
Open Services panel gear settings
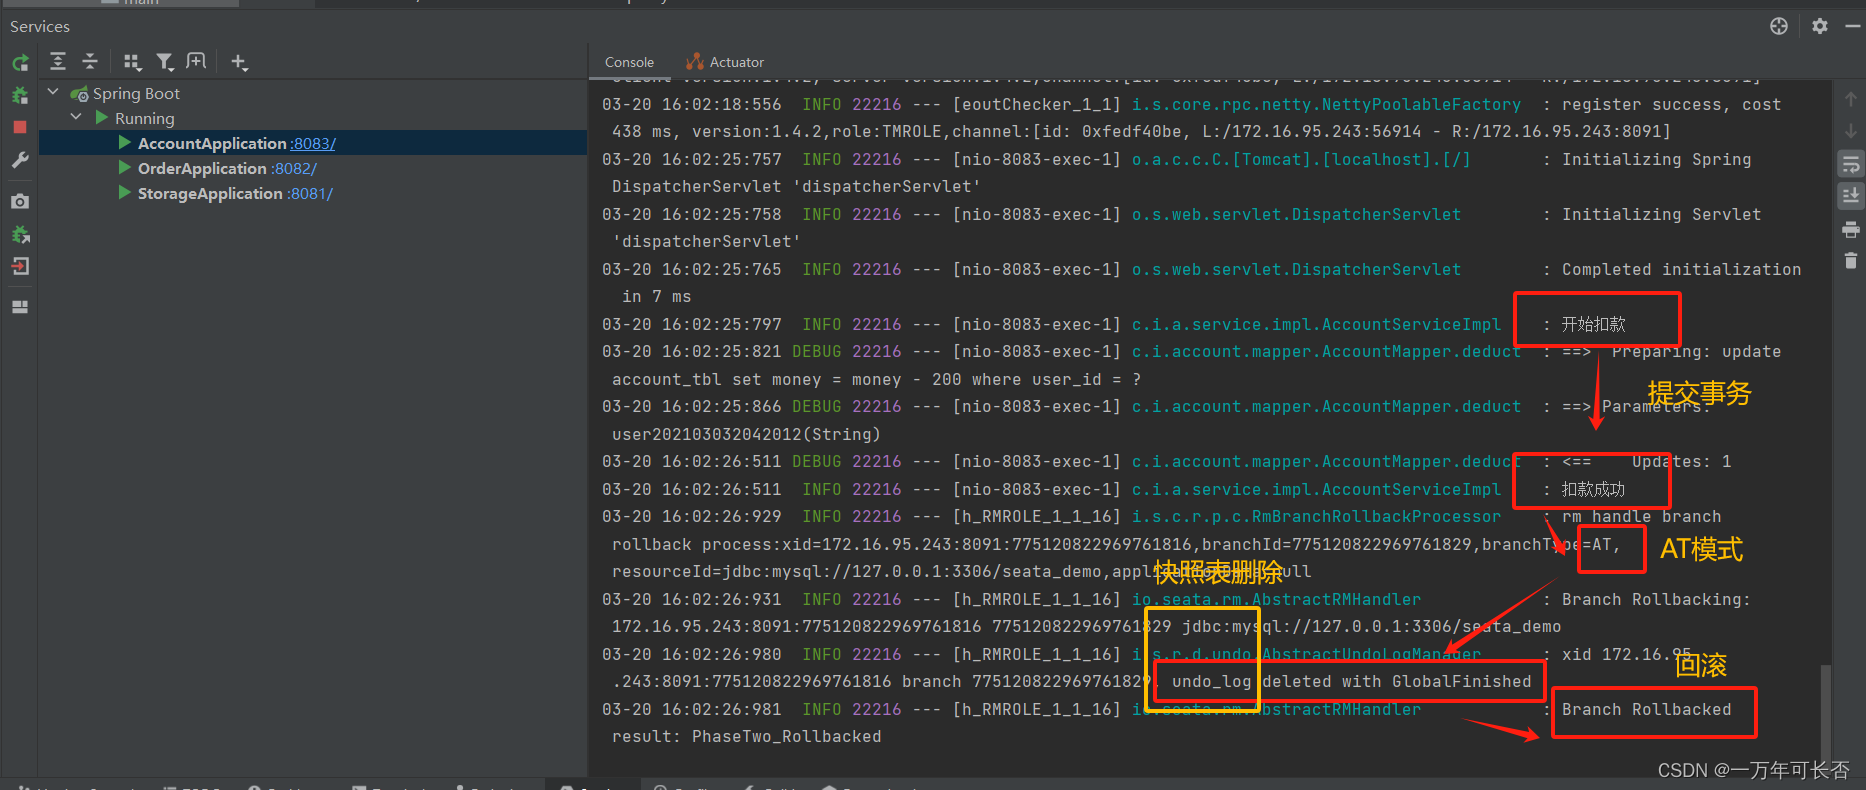(x=1820, y=26)
